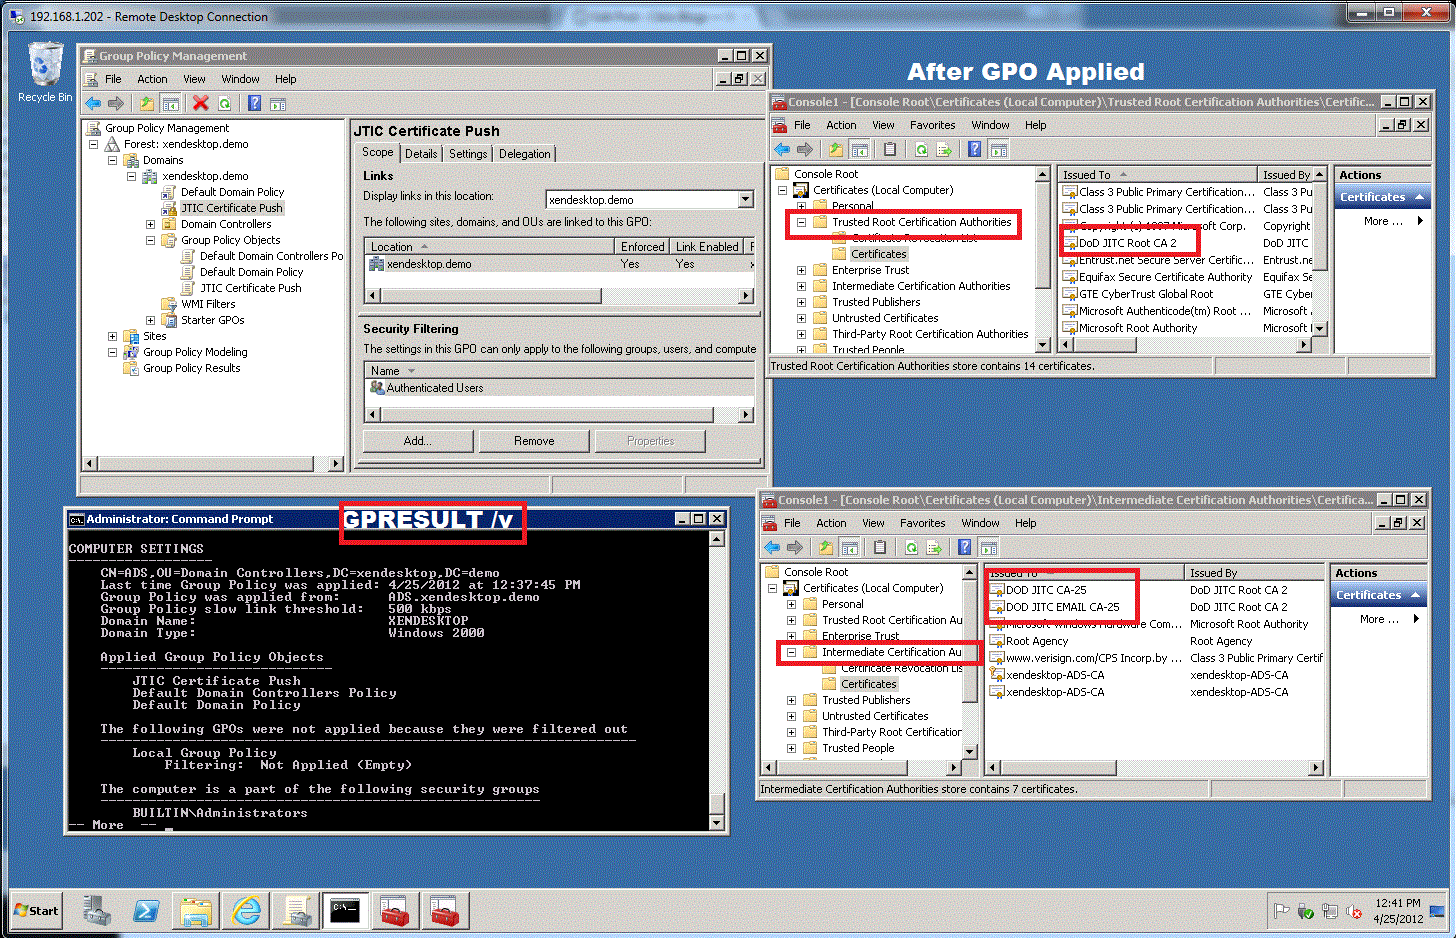Click the Add... button under Security Filtering
Viewport: 1456px width, 938px height.
(417, 441)
